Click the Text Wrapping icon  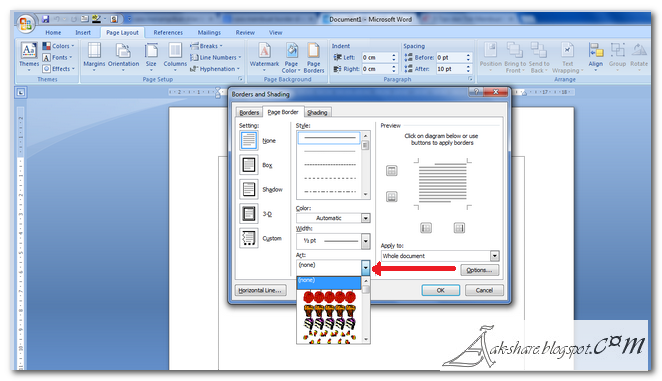click(x=567, y=58)
